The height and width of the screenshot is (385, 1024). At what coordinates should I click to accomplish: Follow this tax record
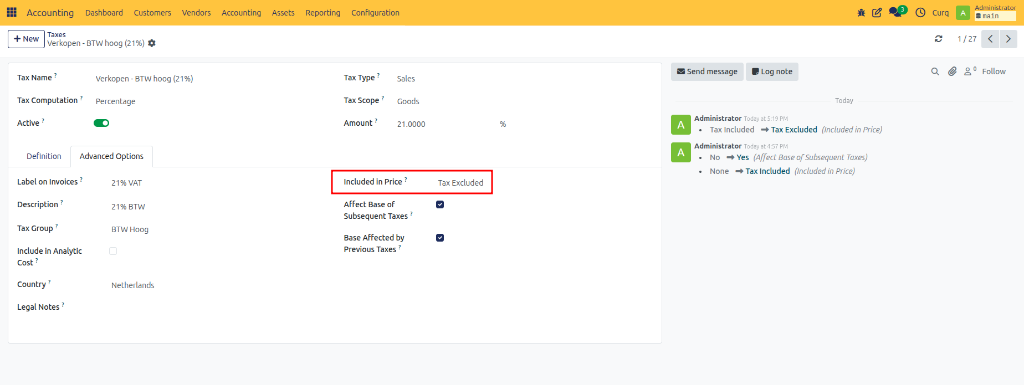click(x=993, y=72)
